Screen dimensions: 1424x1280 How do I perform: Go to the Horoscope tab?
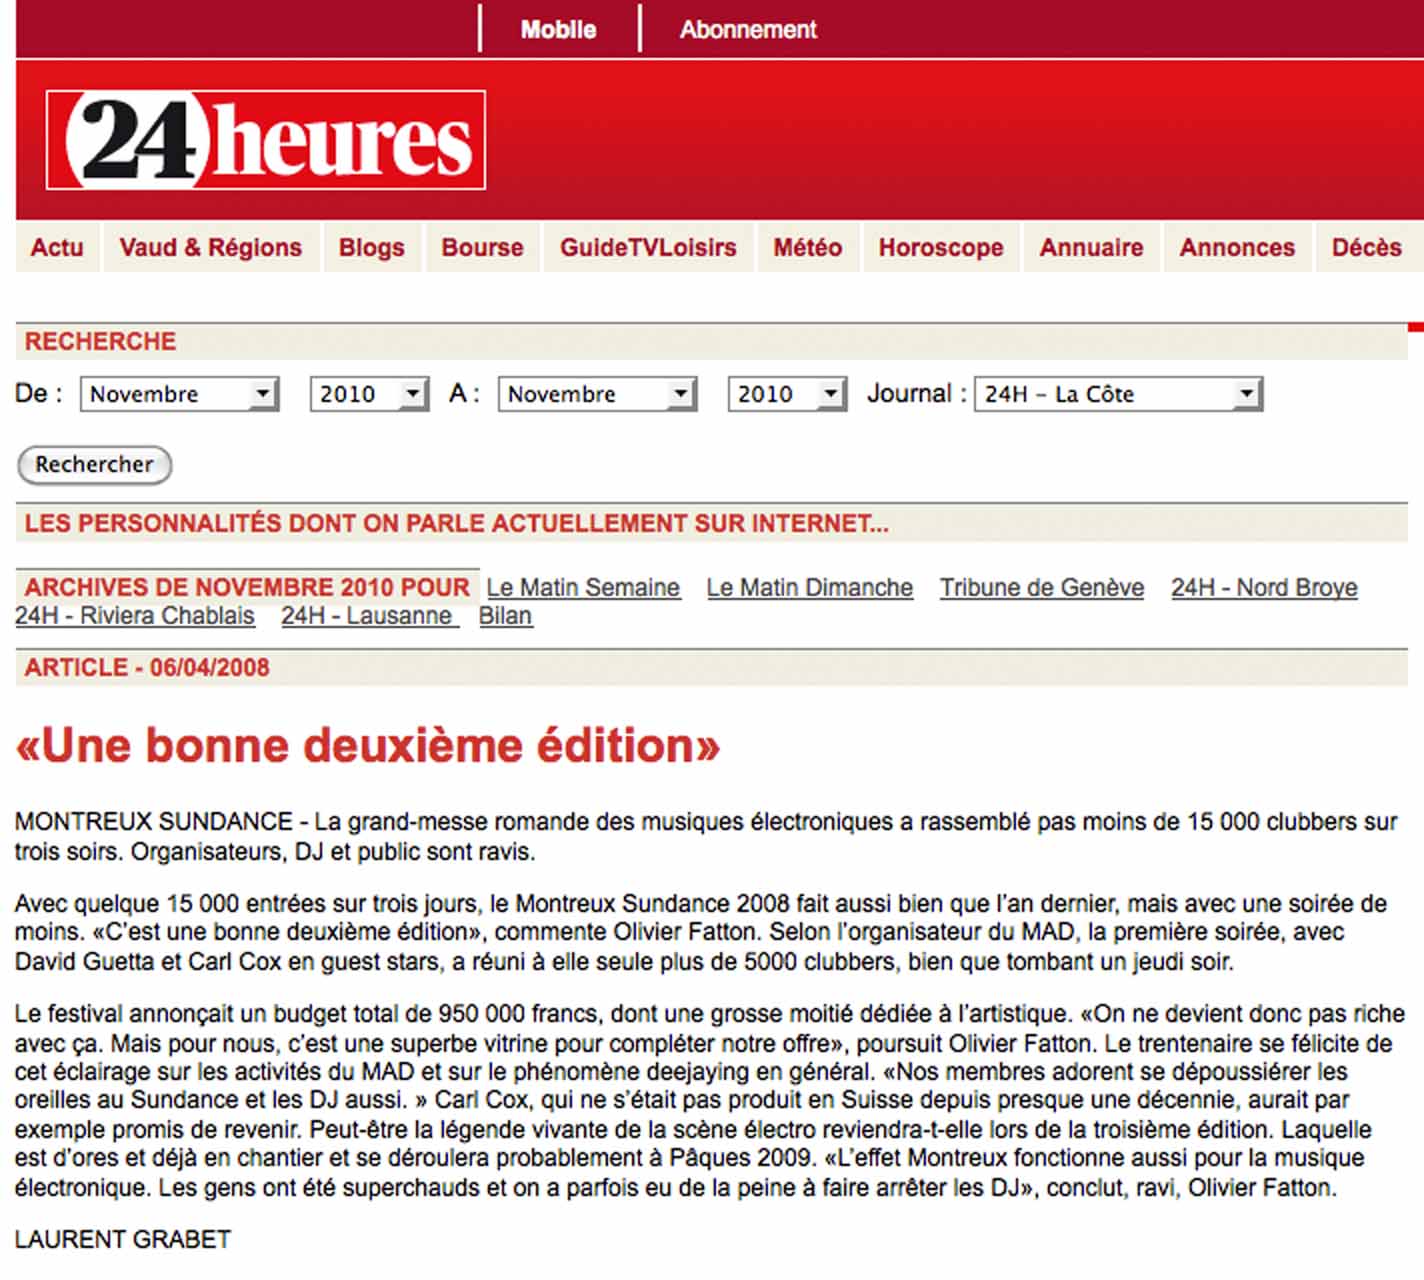pyautogui.click(x=941, y=248)
